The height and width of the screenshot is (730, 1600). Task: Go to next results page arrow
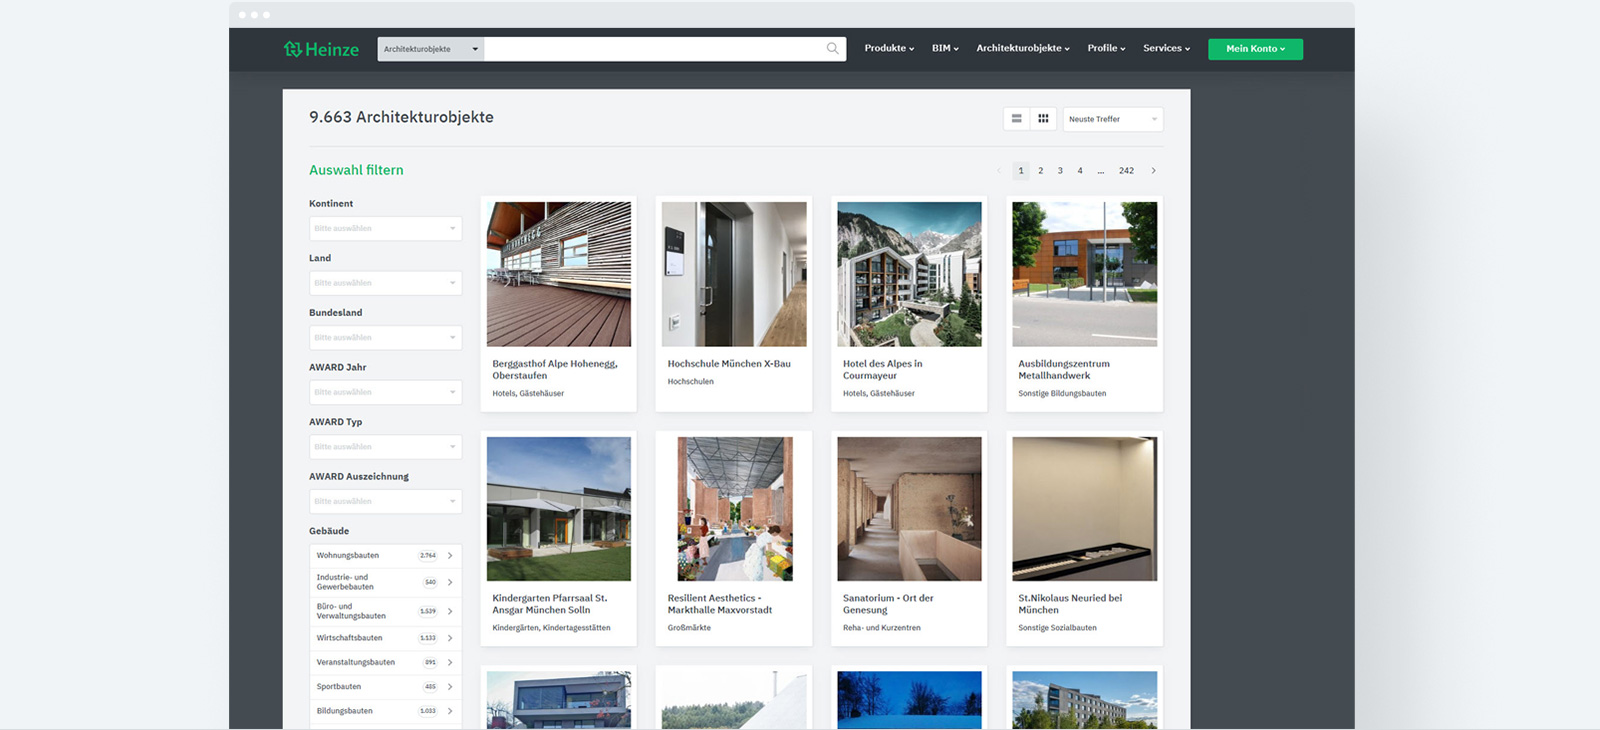tap(1153, 171)
